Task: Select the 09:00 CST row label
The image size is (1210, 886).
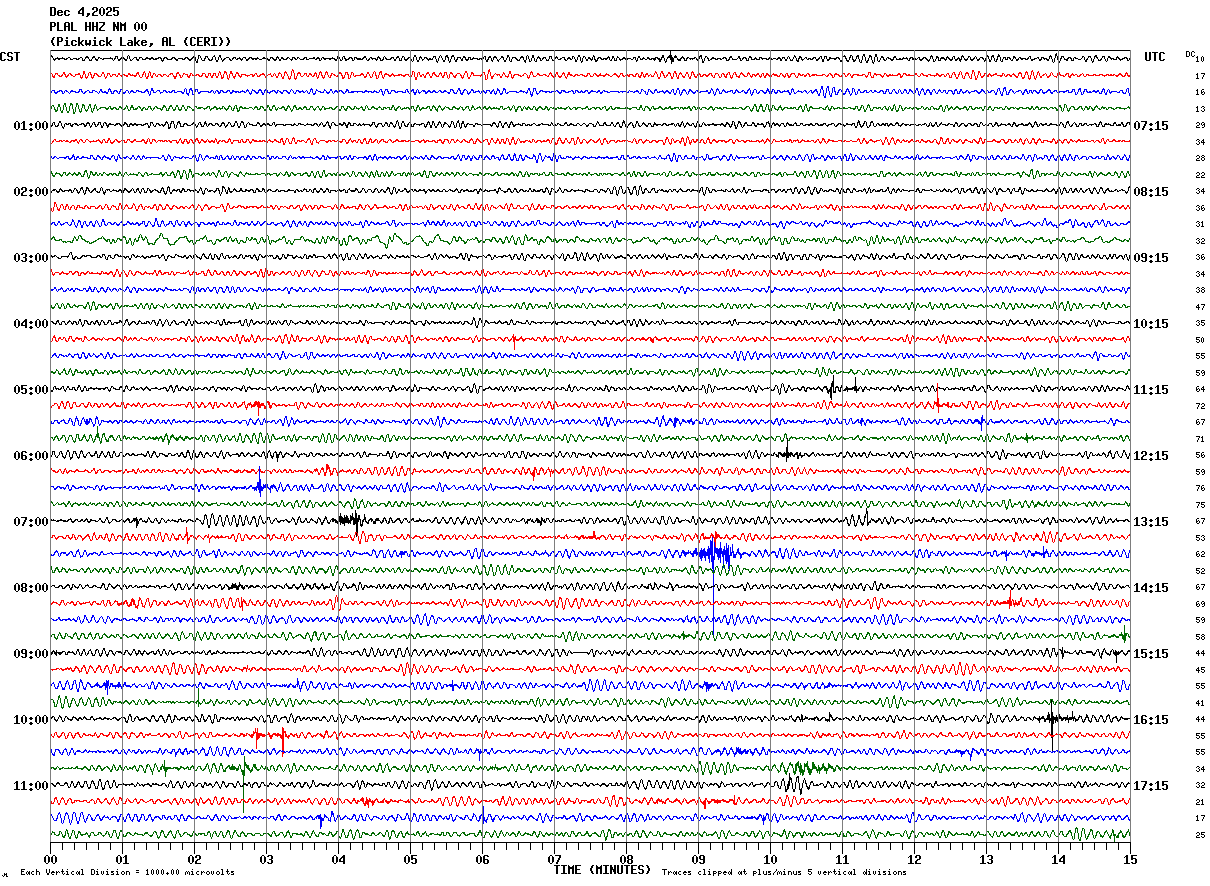Action: pos(31,654)
